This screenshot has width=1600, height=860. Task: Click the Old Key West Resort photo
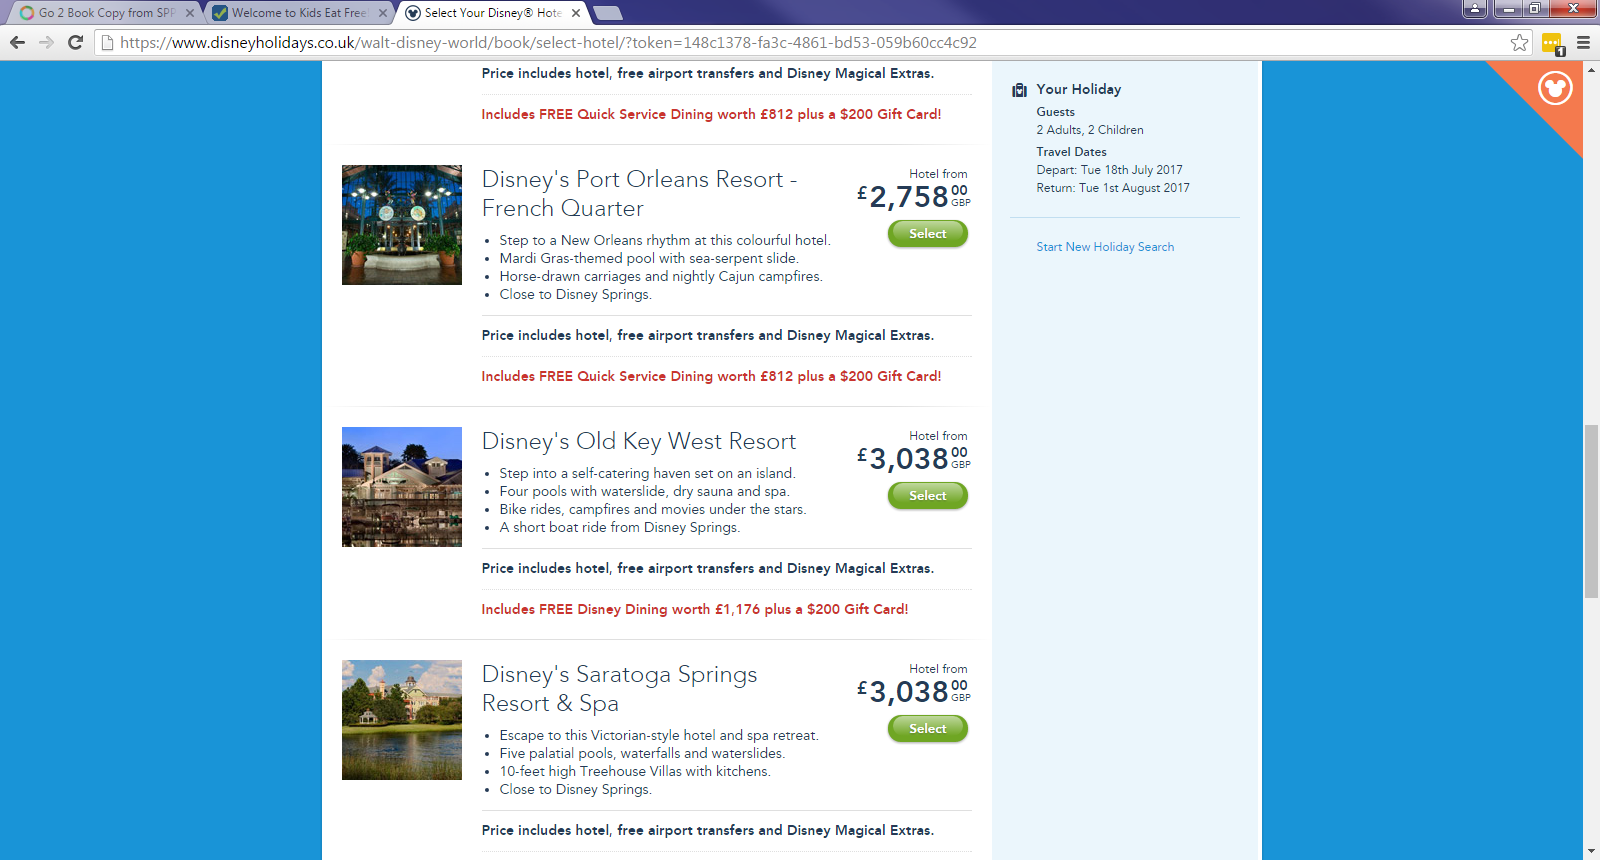pos(402,487)
